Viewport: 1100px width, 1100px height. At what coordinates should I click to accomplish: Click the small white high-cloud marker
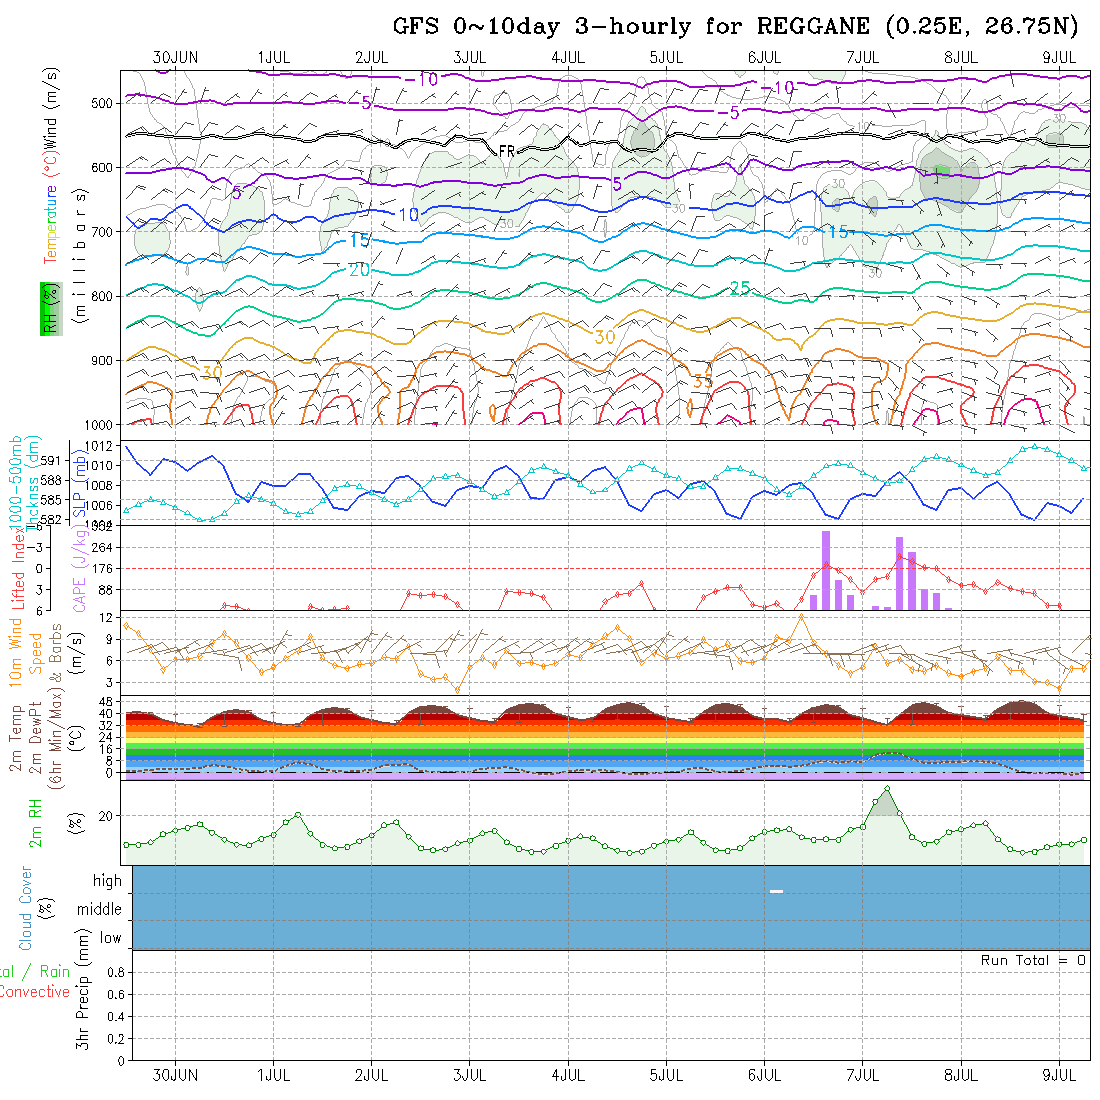click(776, 891)
